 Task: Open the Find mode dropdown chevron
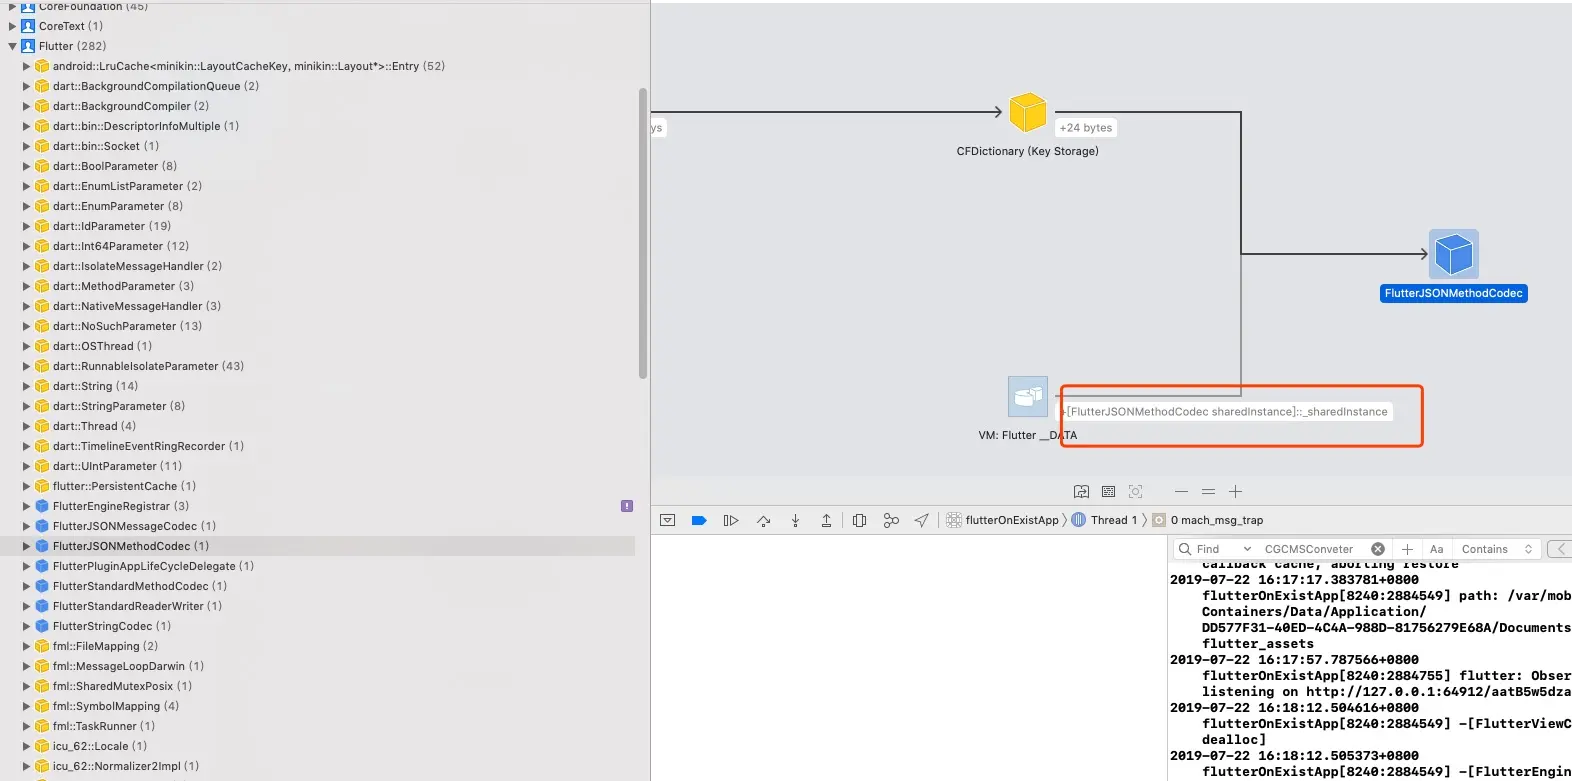pyautogui.click(x=1247, y=549)
